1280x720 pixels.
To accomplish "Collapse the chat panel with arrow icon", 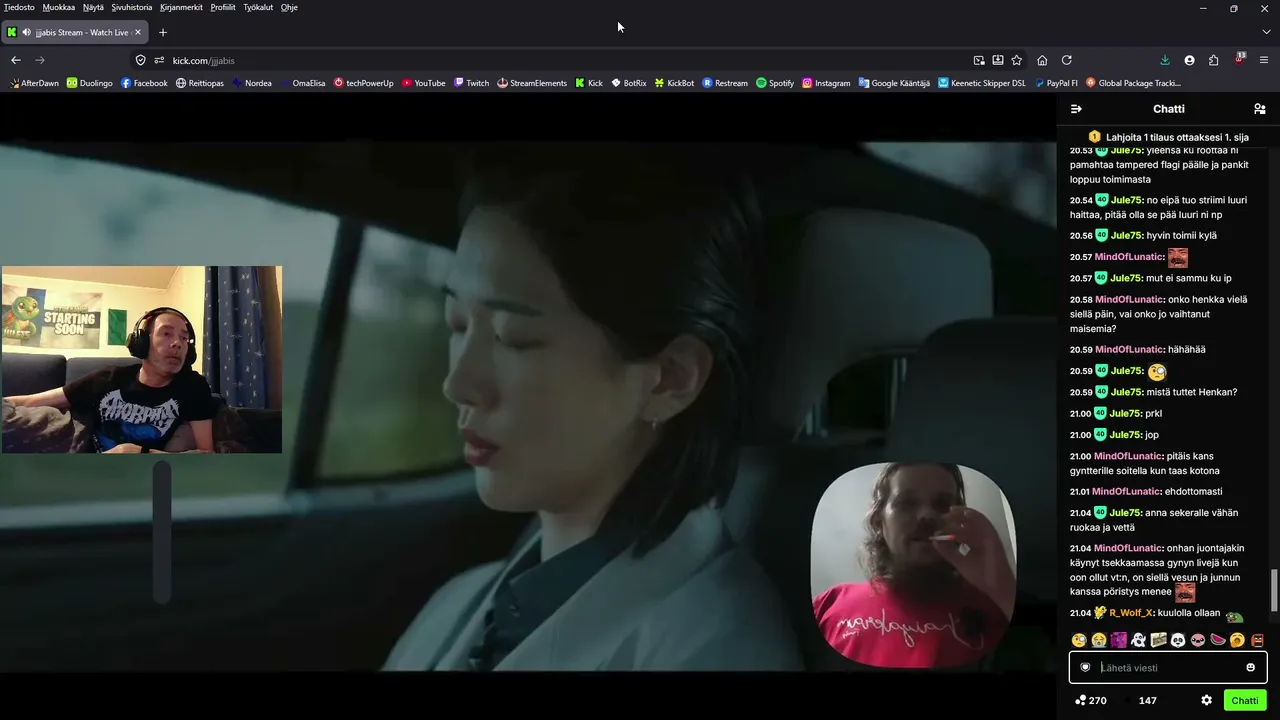I will (x=1076, y=109).
